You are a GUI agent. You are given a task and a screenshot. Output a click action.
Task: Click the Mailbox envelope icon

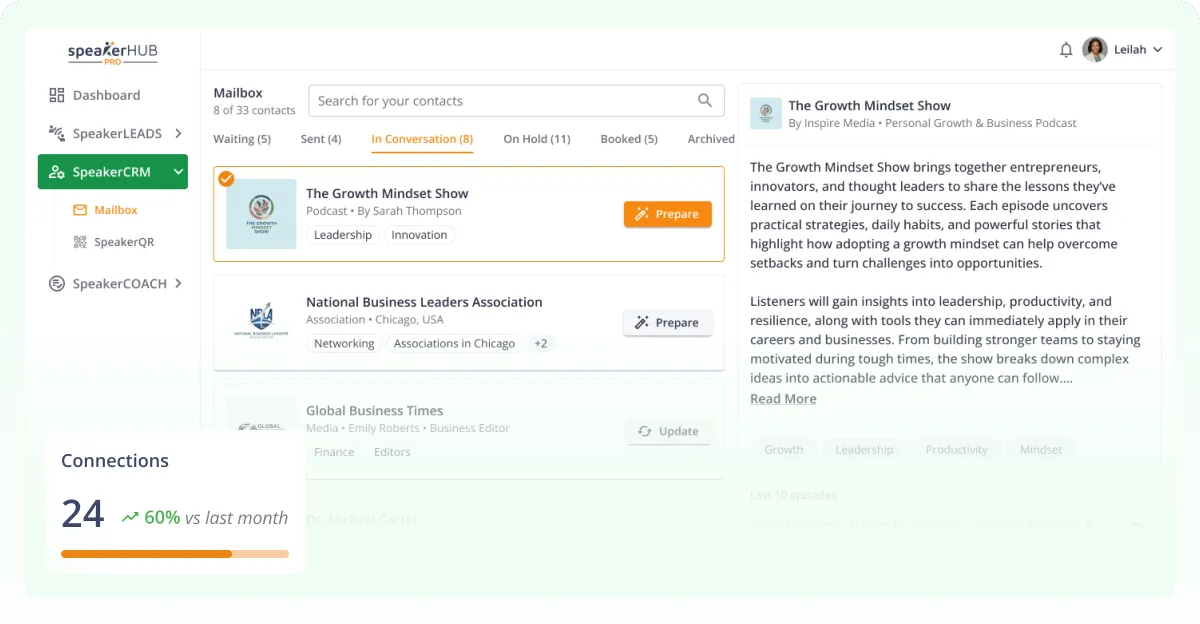[80, 210]
